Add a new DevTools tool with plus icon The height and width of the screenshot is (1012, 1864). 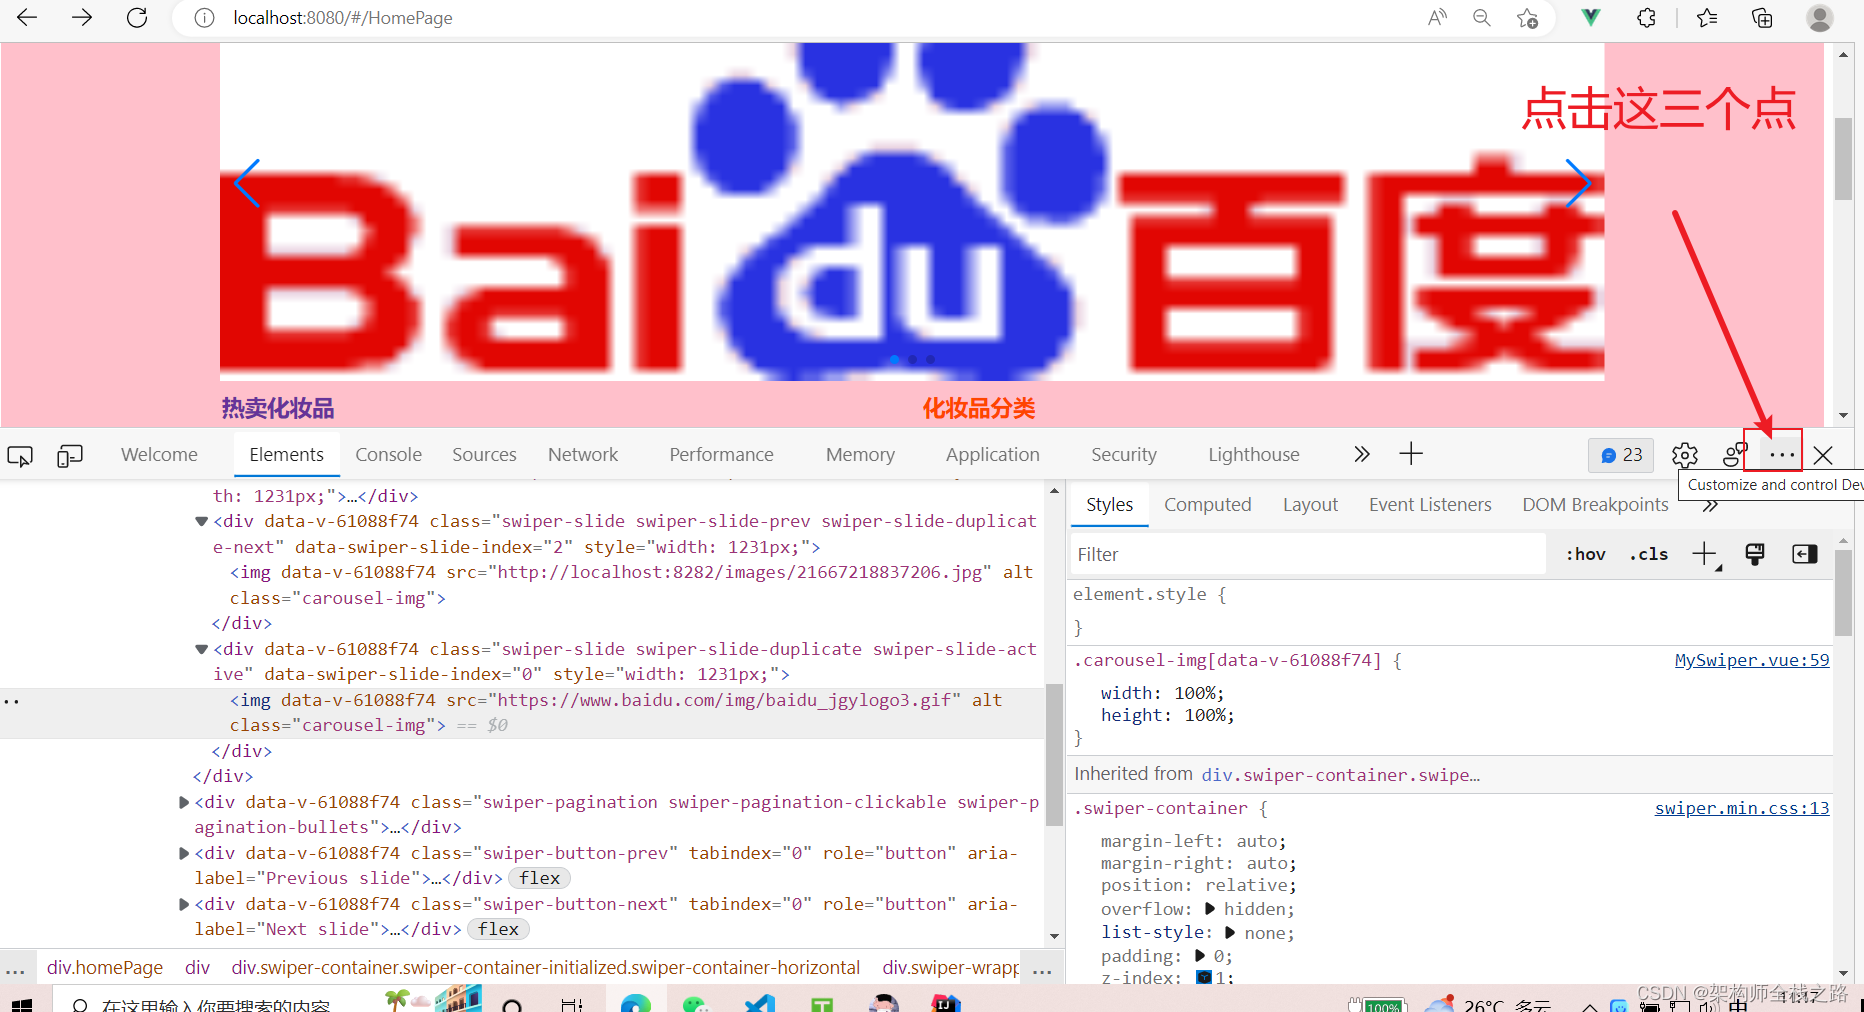[x=1411, y=454]
